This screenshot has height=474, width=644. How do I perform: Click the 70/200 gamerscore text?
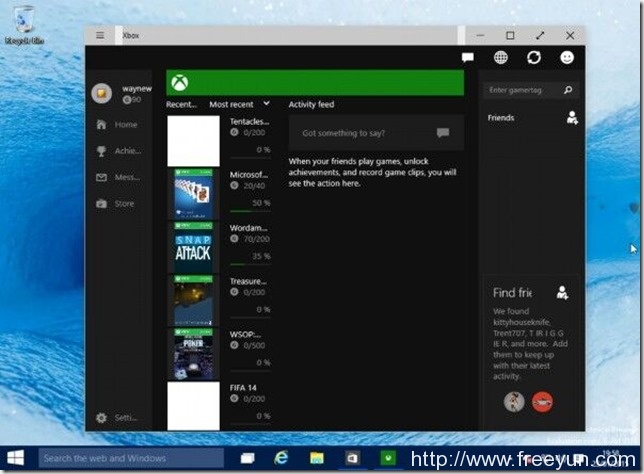point(256,239)
